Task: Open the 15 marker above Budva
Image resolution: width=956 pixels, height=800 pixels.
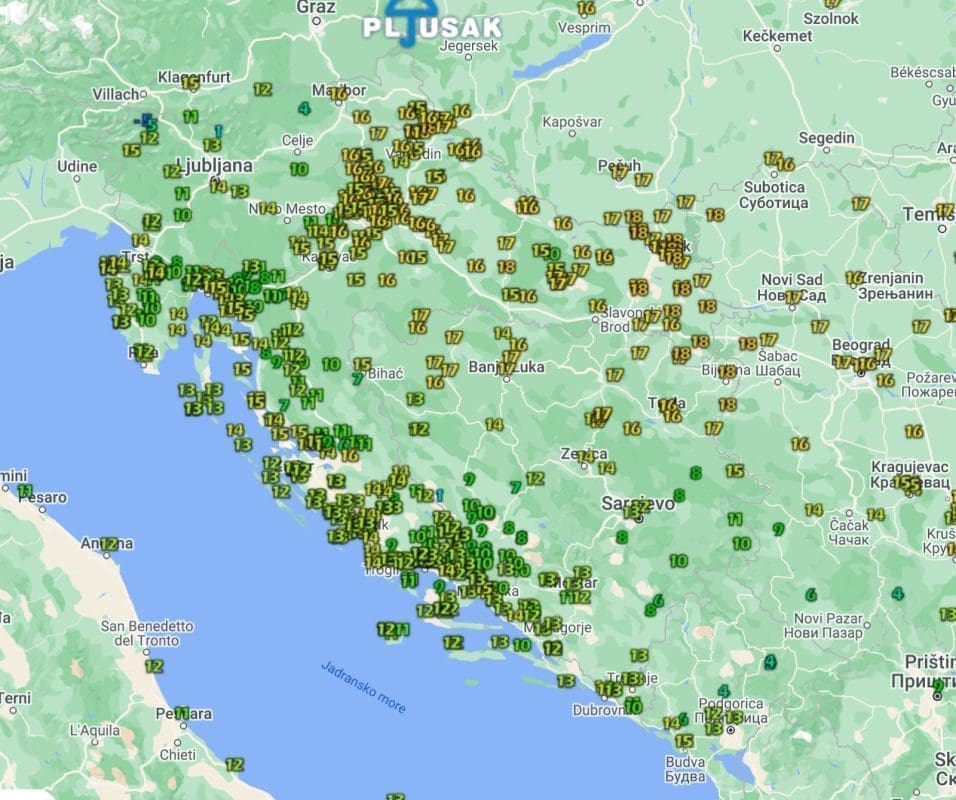Action: click(684, 741)
